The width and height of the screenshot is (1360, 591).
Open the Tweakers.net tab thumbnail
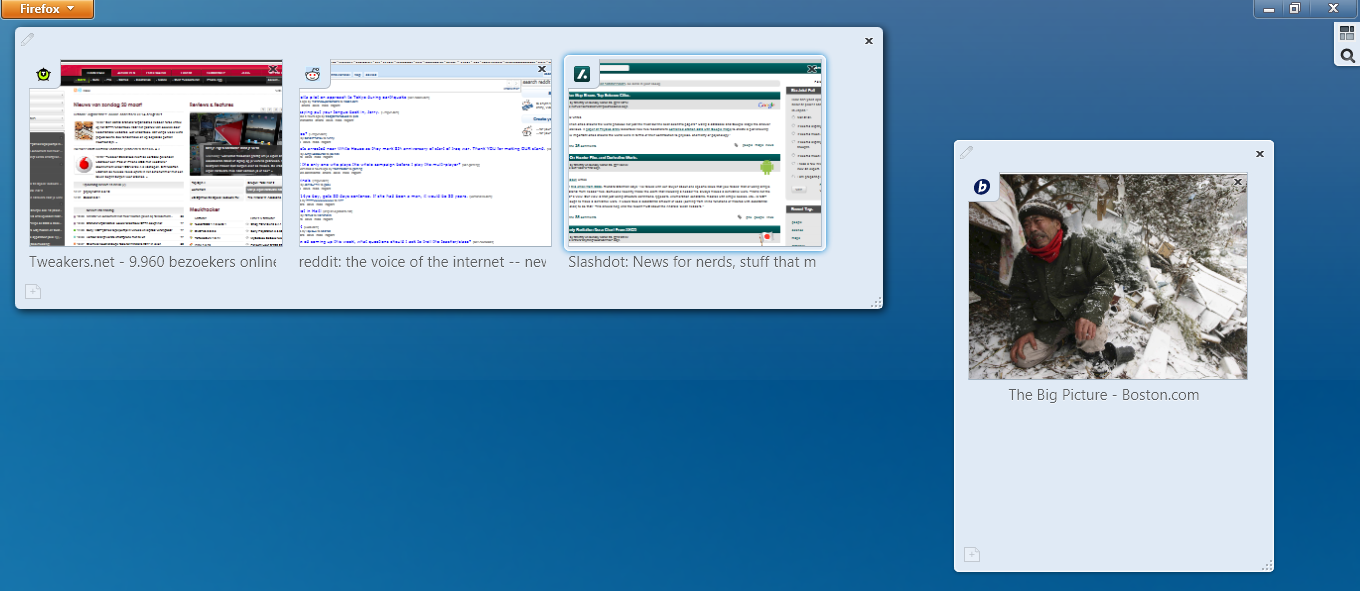tap(156, 153)
